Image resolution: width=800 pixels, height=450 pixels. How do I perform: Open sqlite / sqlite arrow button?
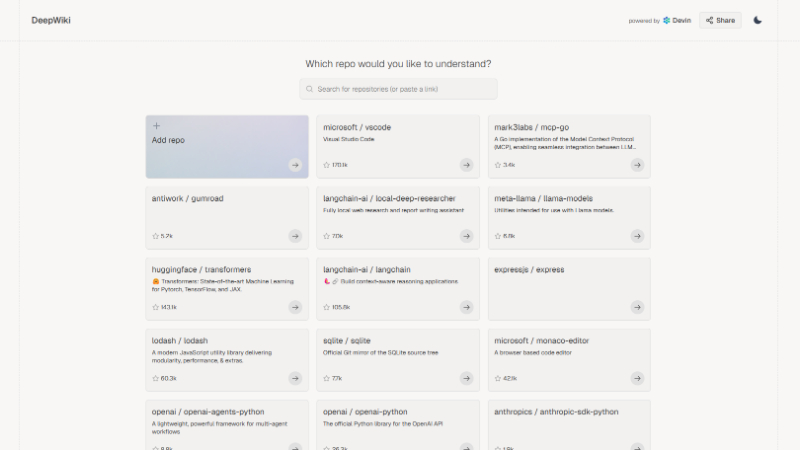(x=466, y=378)
